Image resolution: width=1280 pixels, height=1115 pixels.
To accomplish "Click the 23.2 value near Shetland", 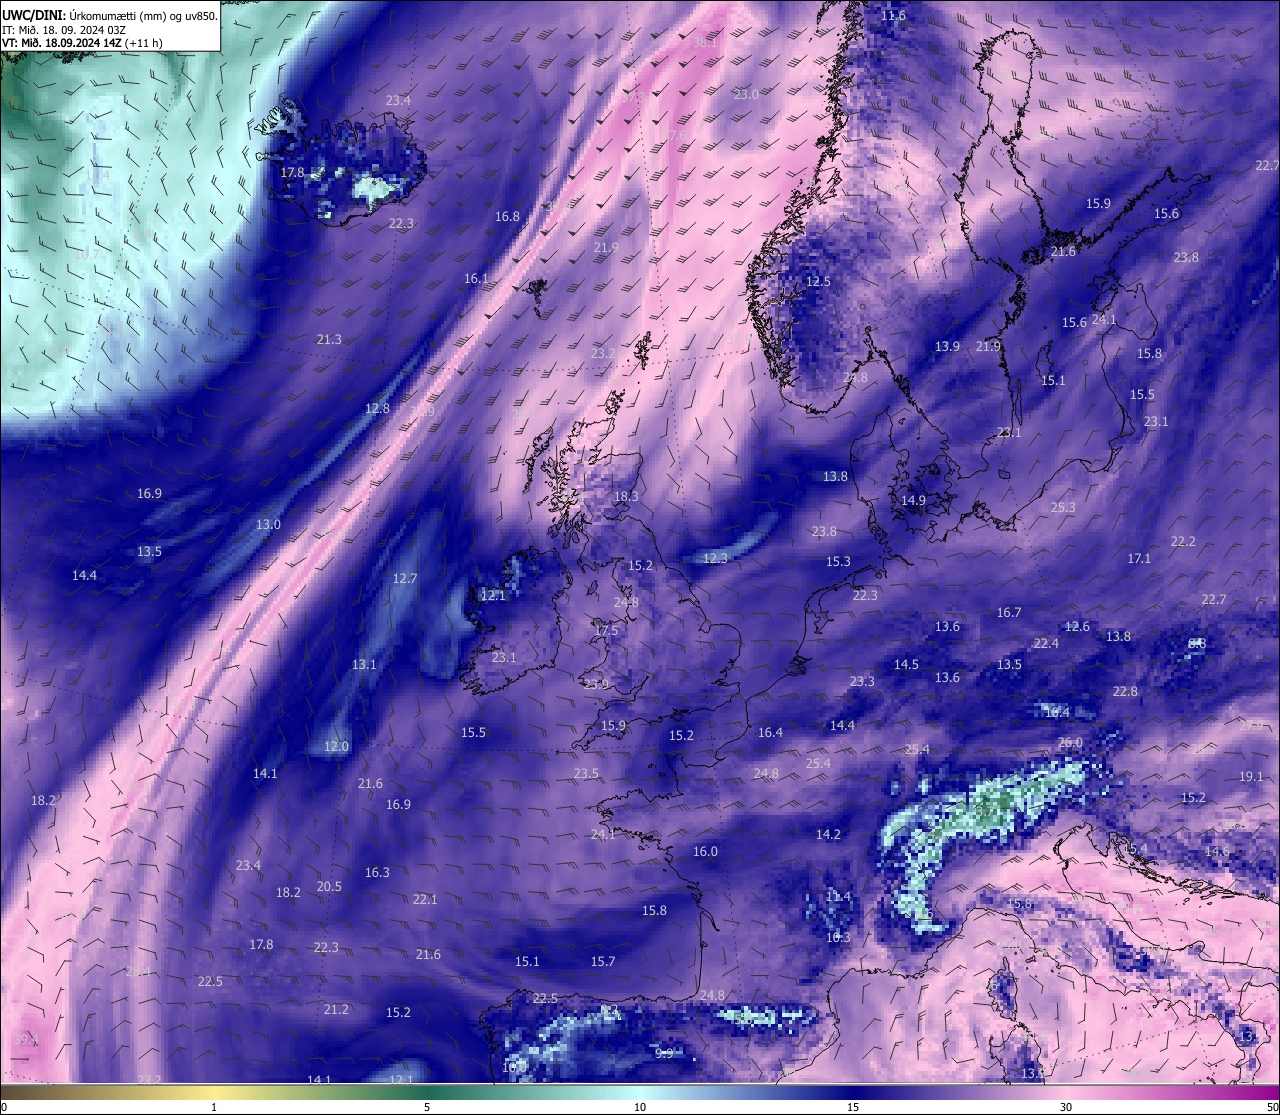I will point(603,353).
